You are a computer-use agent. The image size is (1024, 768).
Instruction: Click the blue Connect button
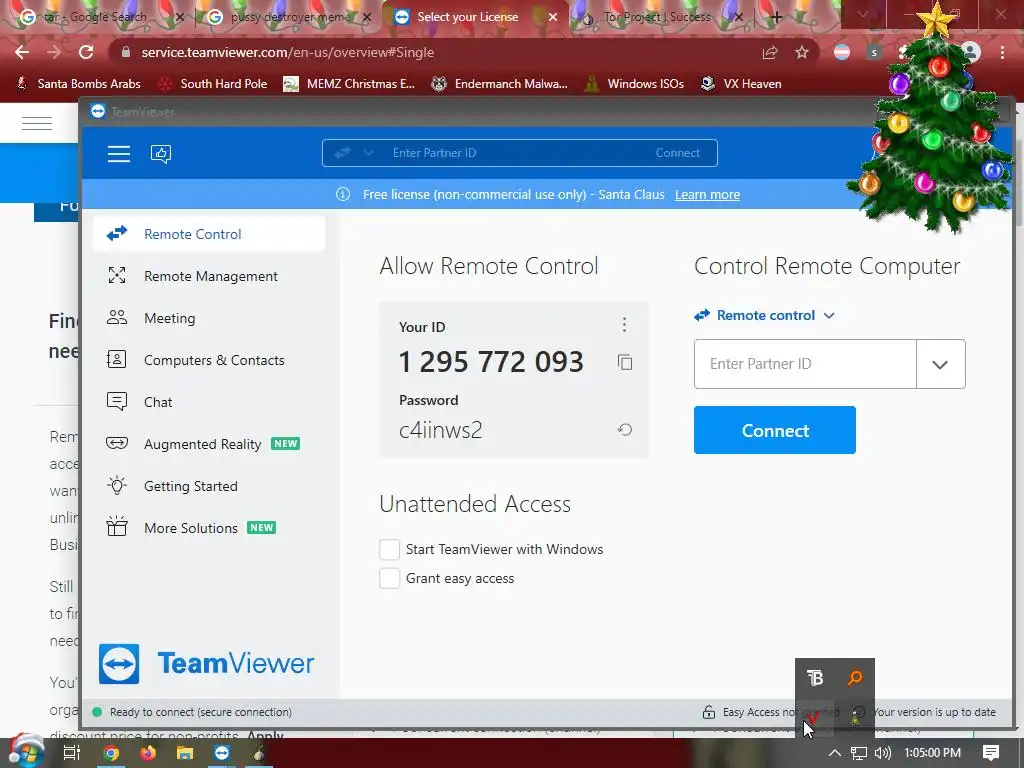tap(775, 430)
